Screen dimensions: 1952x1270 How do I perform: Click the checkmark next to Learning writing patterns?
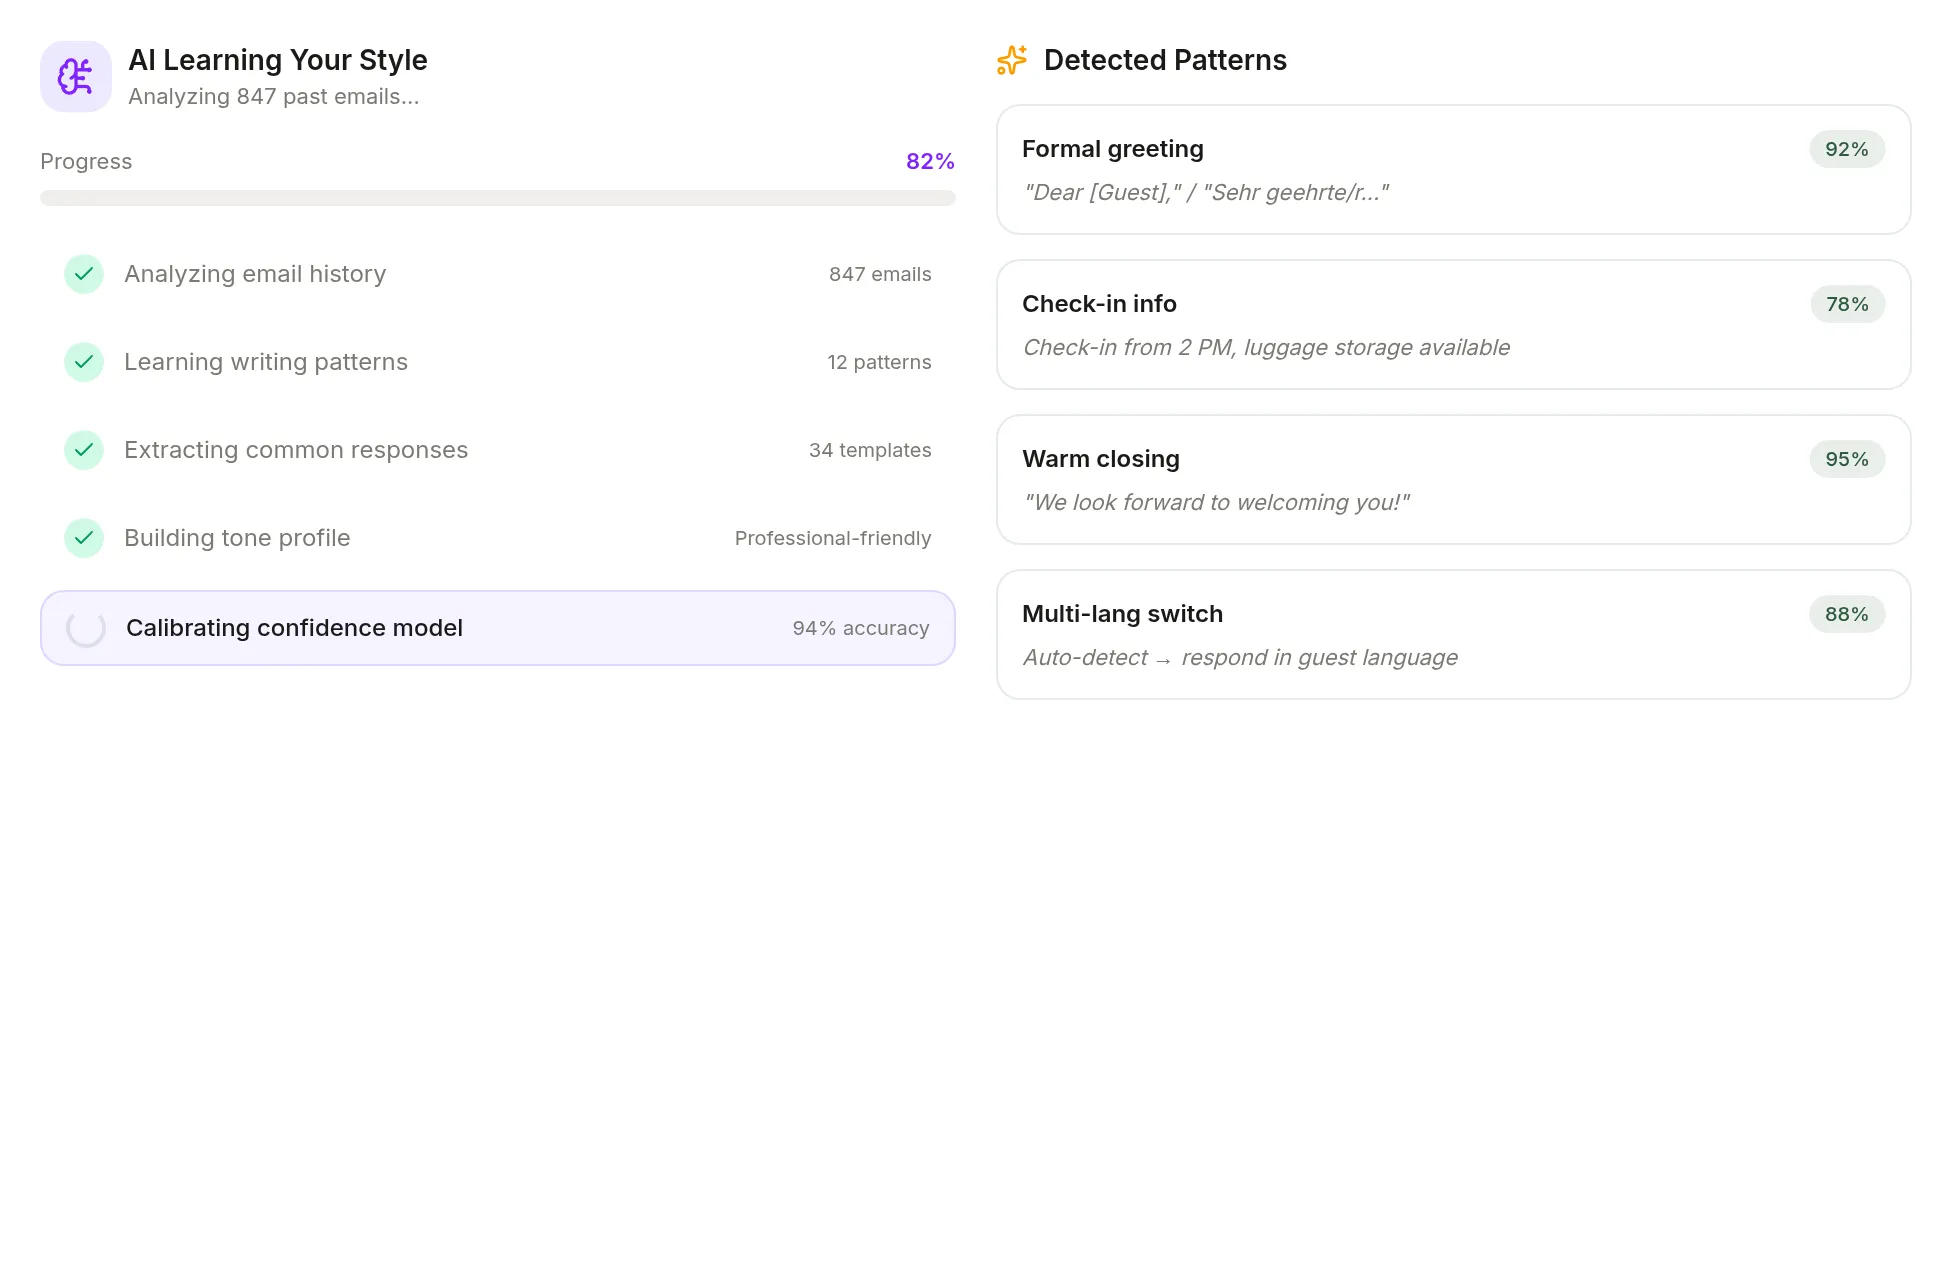coord(84,362)
